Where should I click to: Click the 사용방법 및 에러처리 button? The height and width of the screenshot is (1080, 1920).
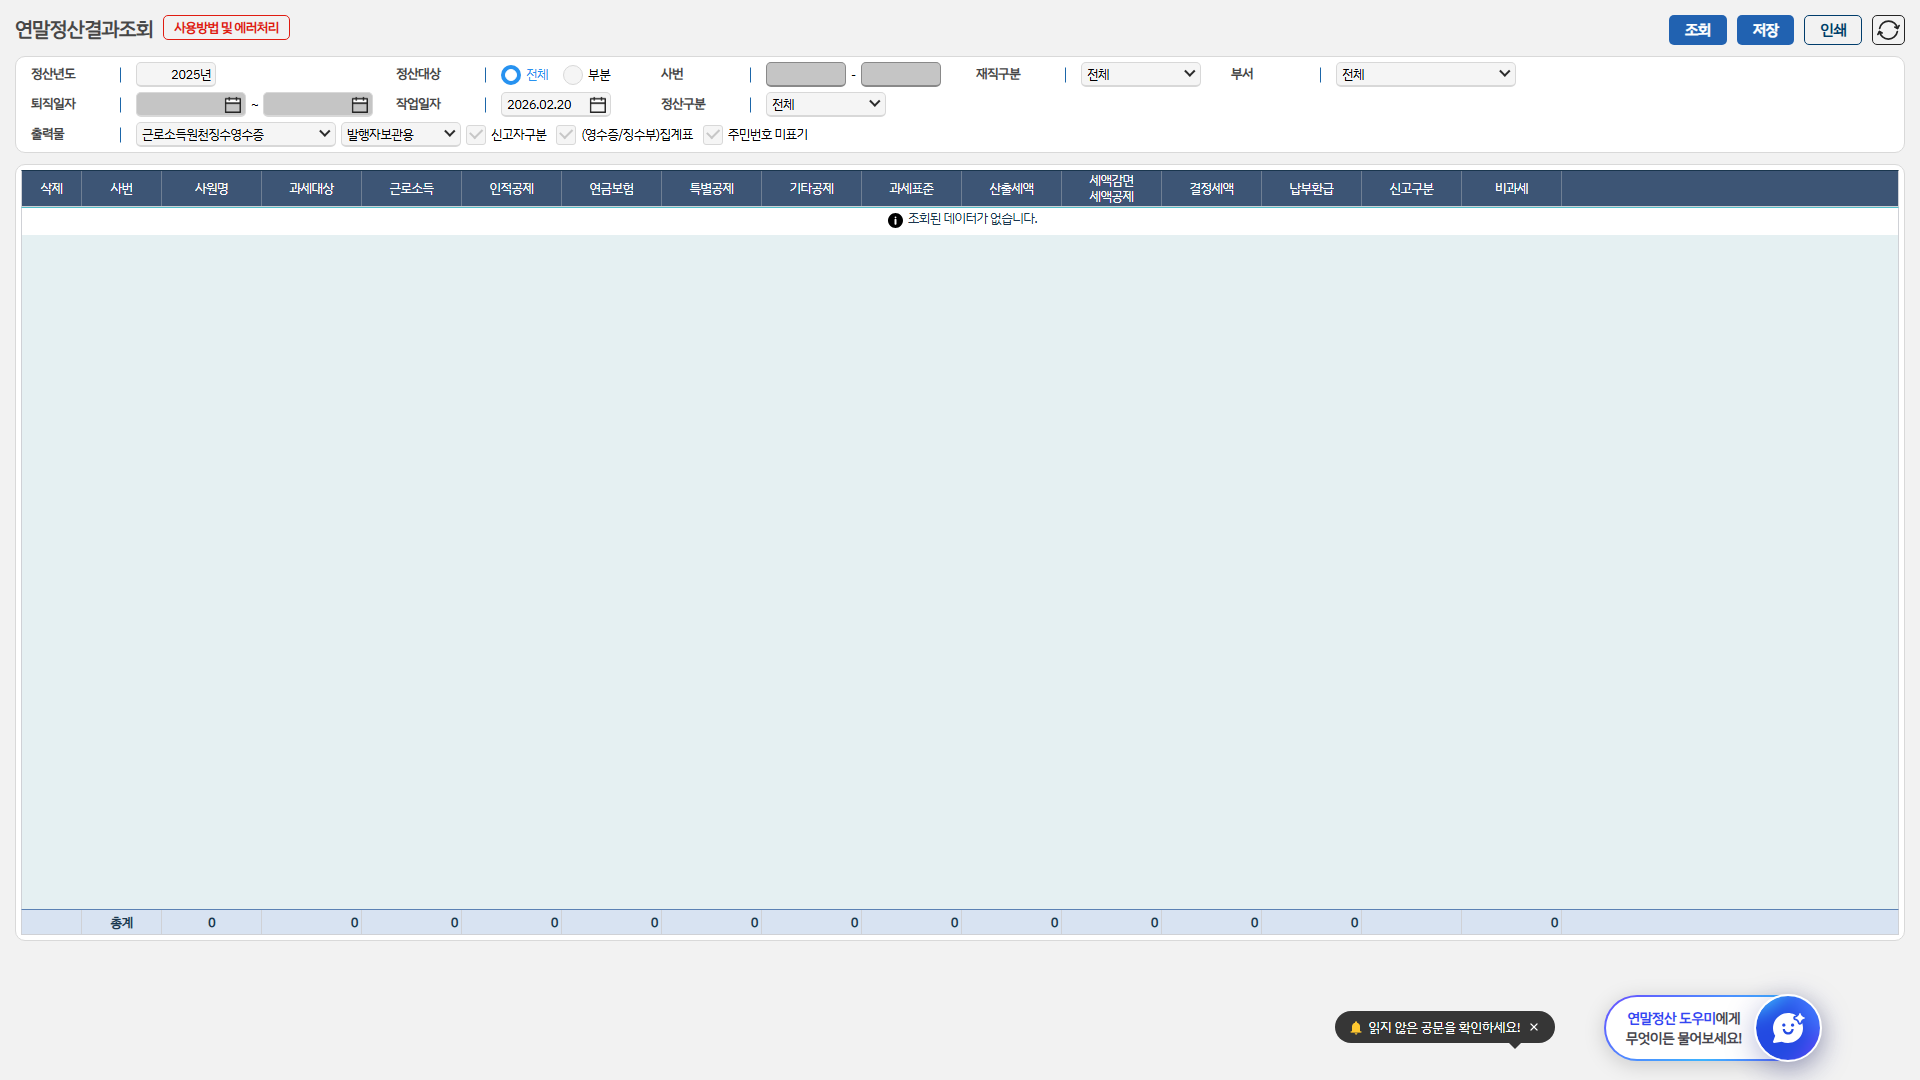click(x=226, y=28)
